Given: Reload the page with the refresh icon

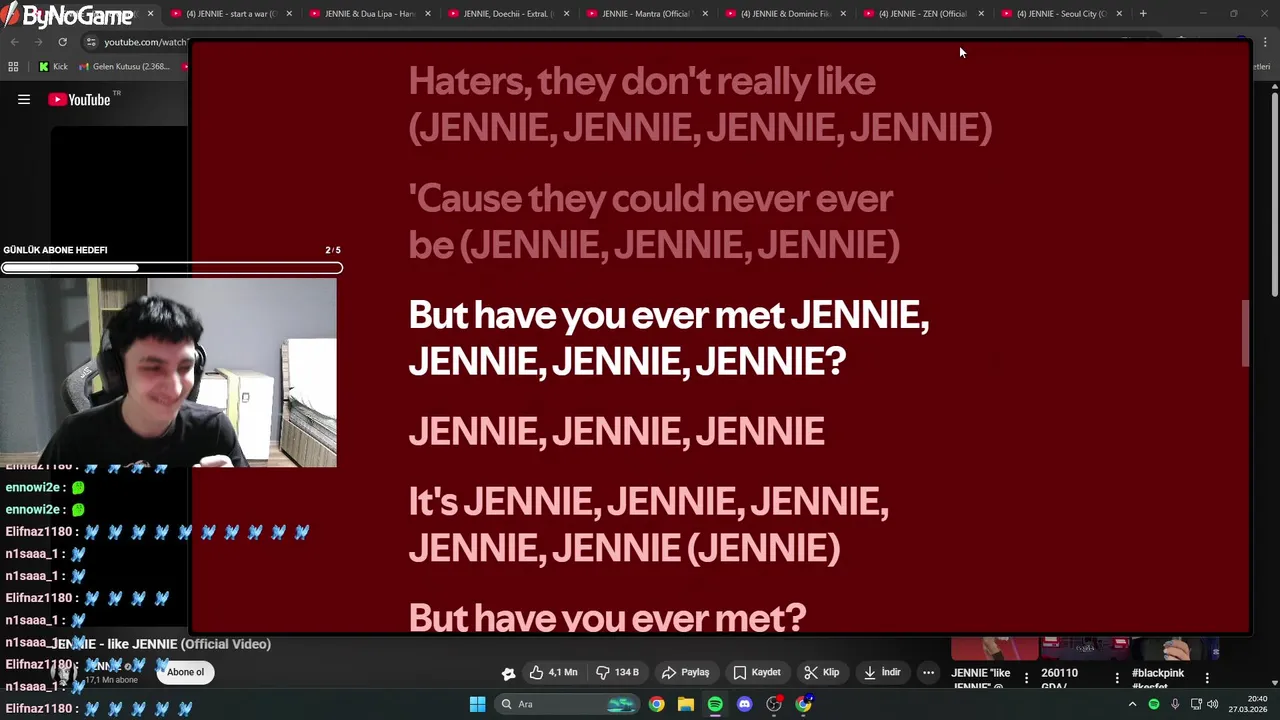Looking at the screenshot, I should point(62,42).
